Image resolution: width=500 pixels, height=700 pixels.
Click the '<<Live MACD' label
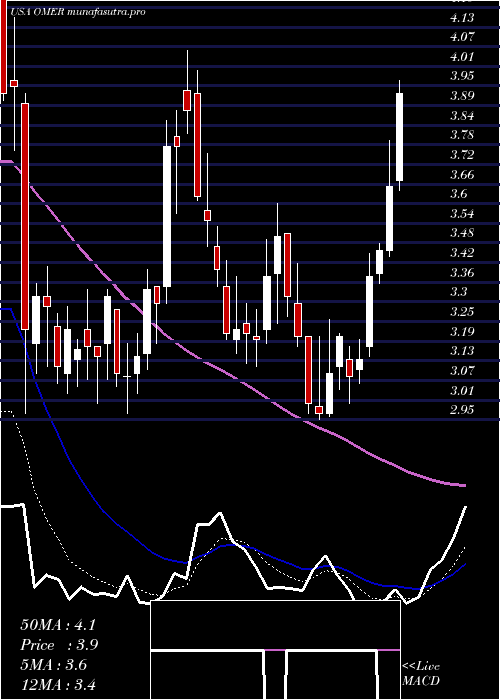point(421,674)
